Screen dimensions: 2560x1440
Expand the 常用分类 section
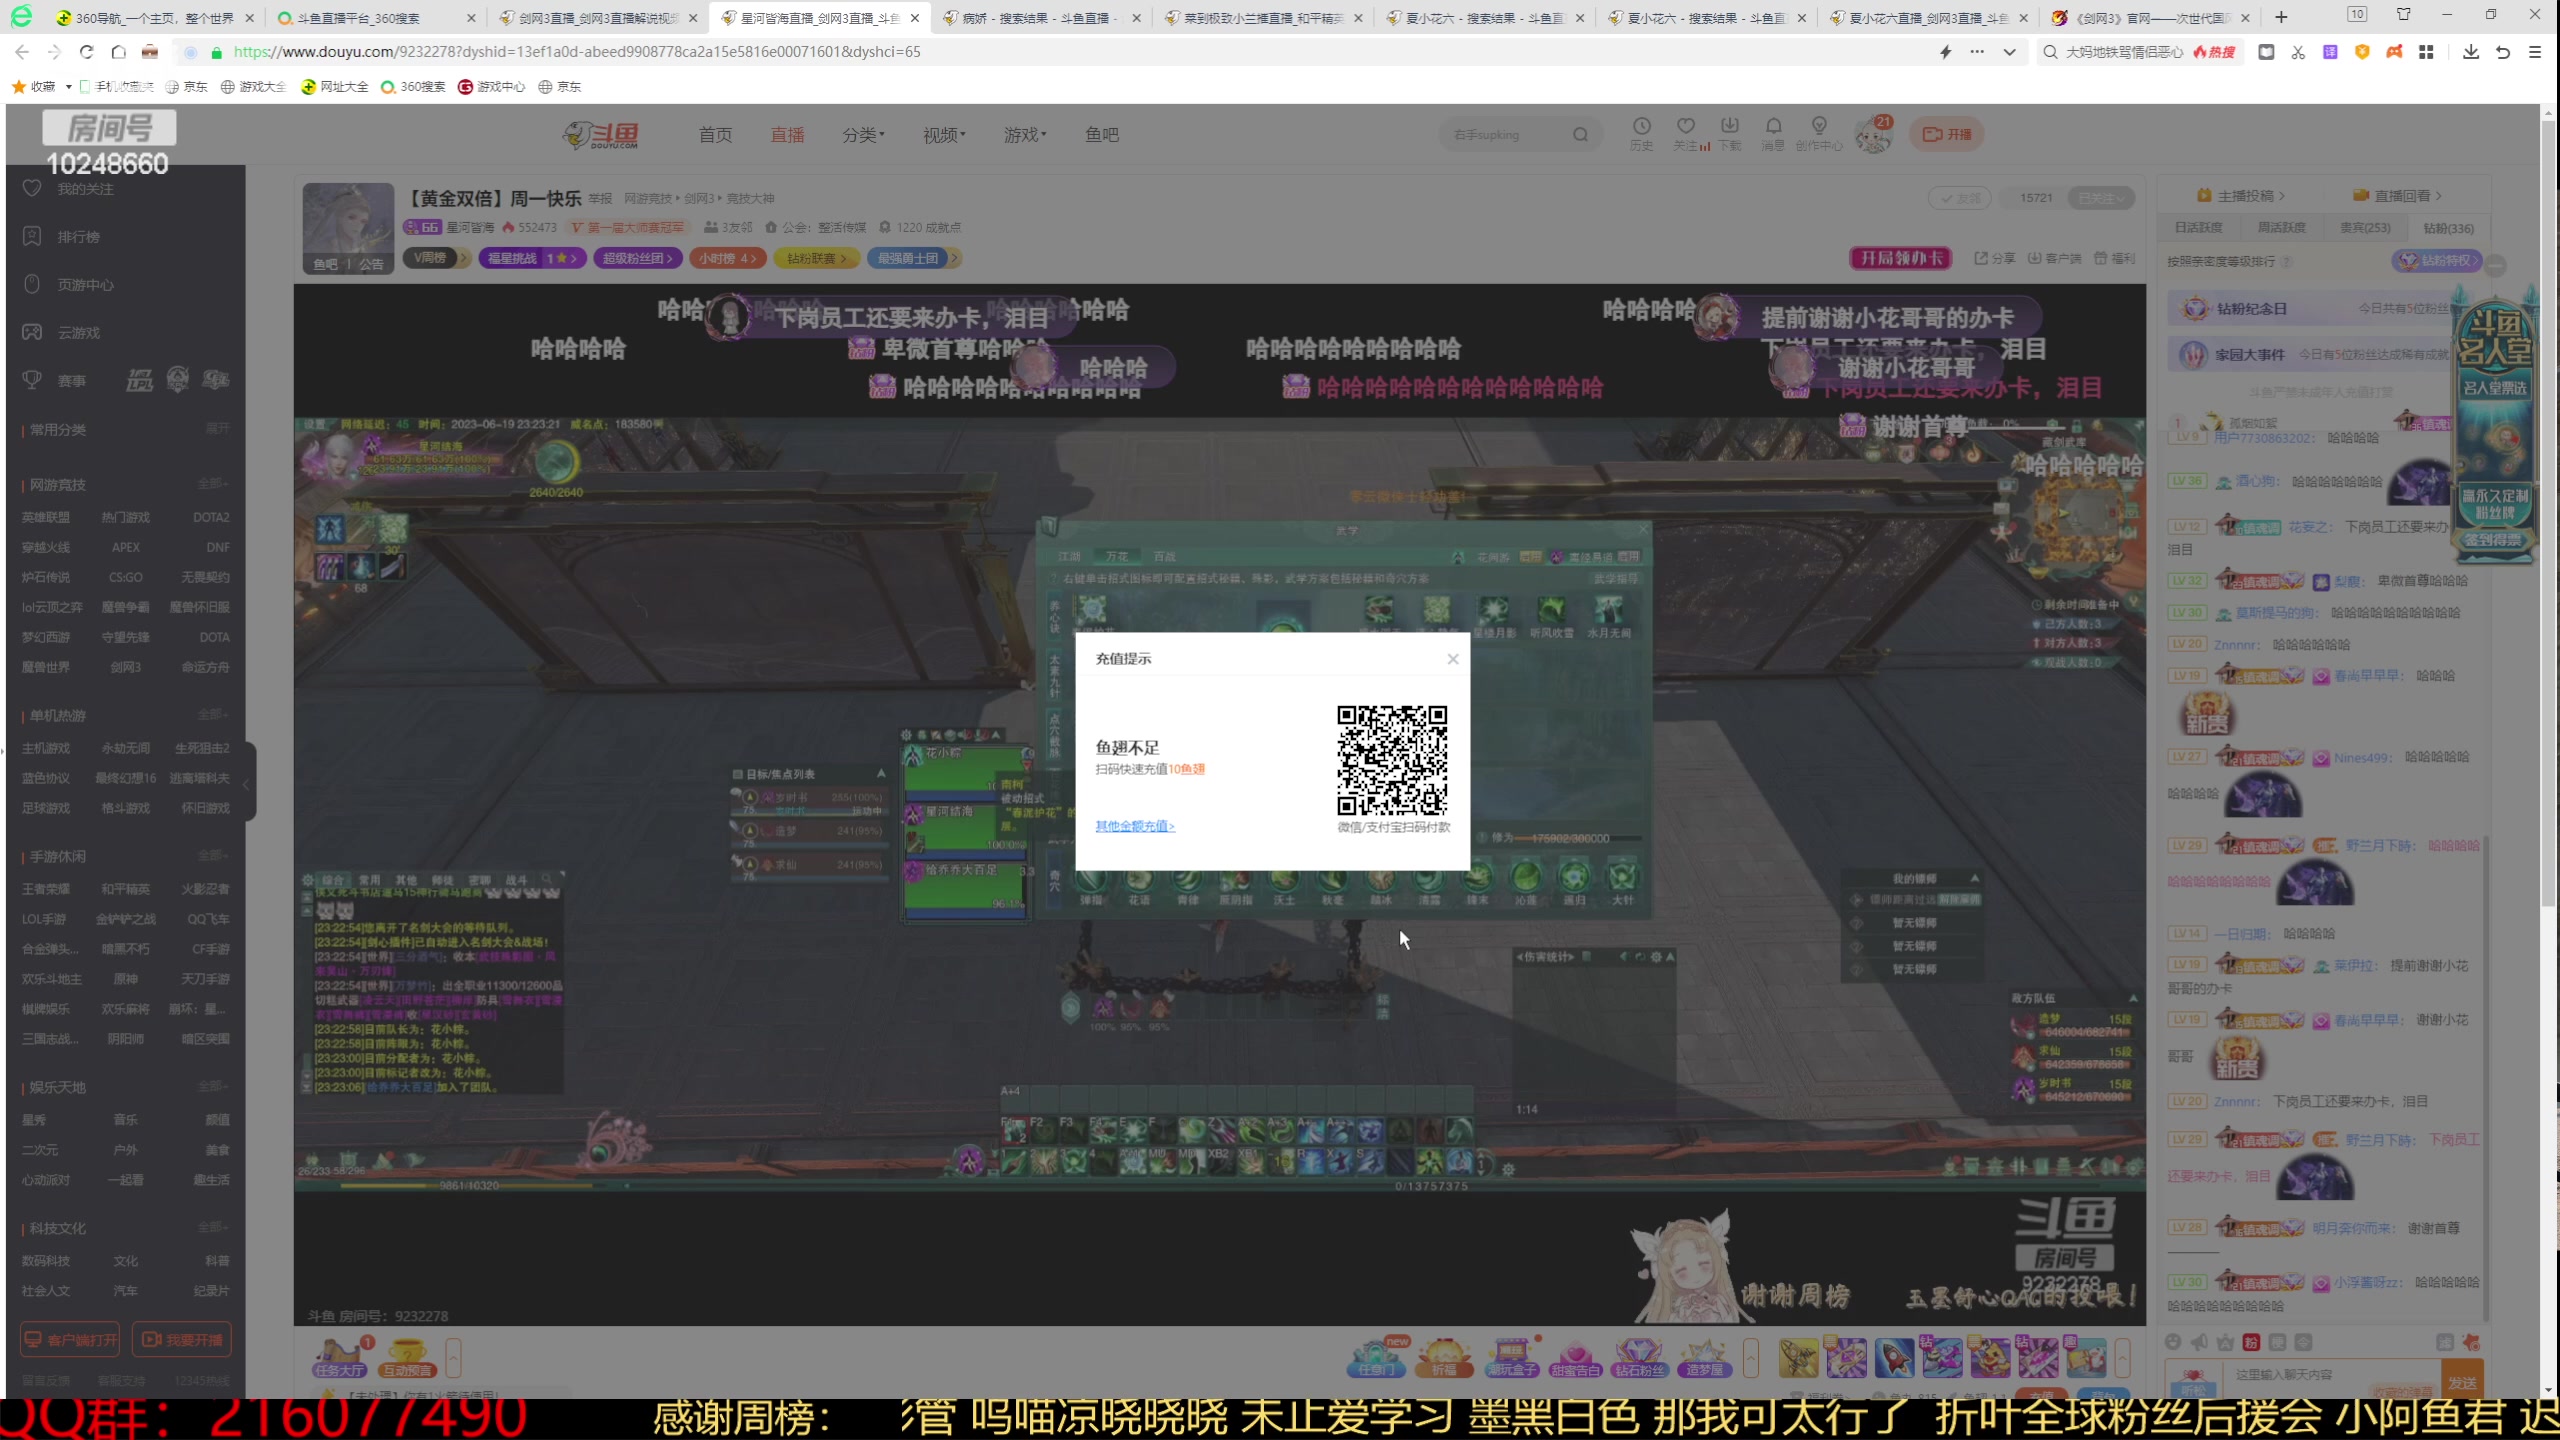[217, 429]
